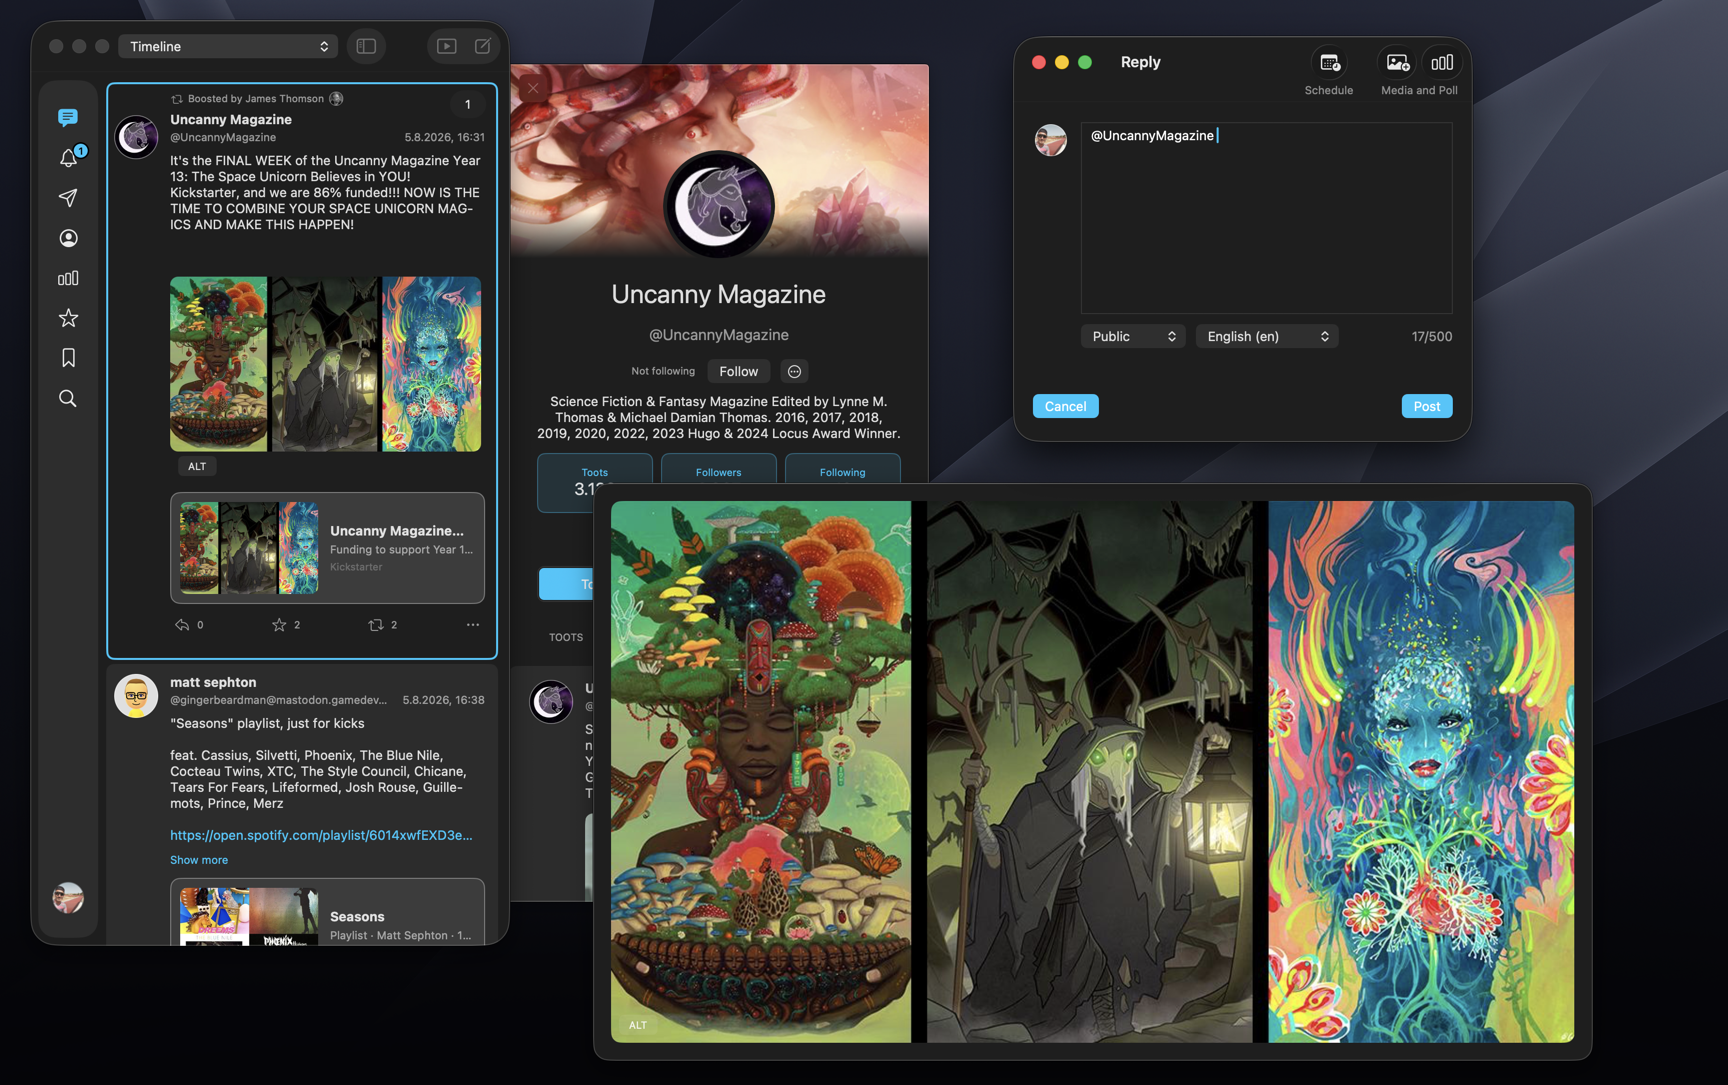The image size is (1728, 1085).
Task: Open the dark forest artwork thumbnail in the post
Action: [x=325, y=364]
